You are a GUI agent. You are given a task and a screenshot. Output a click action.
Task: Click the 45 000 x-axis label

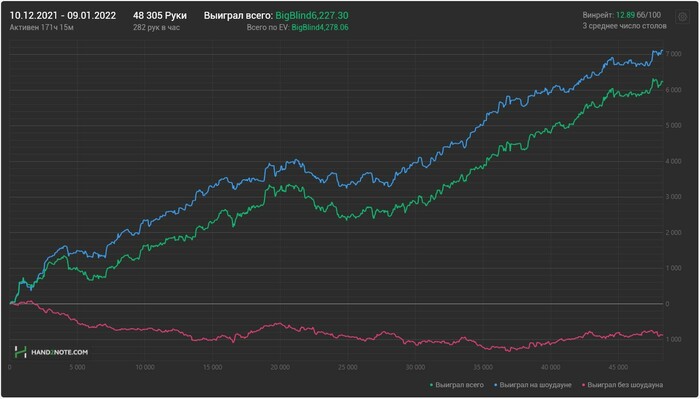click(x=618, y=368)
